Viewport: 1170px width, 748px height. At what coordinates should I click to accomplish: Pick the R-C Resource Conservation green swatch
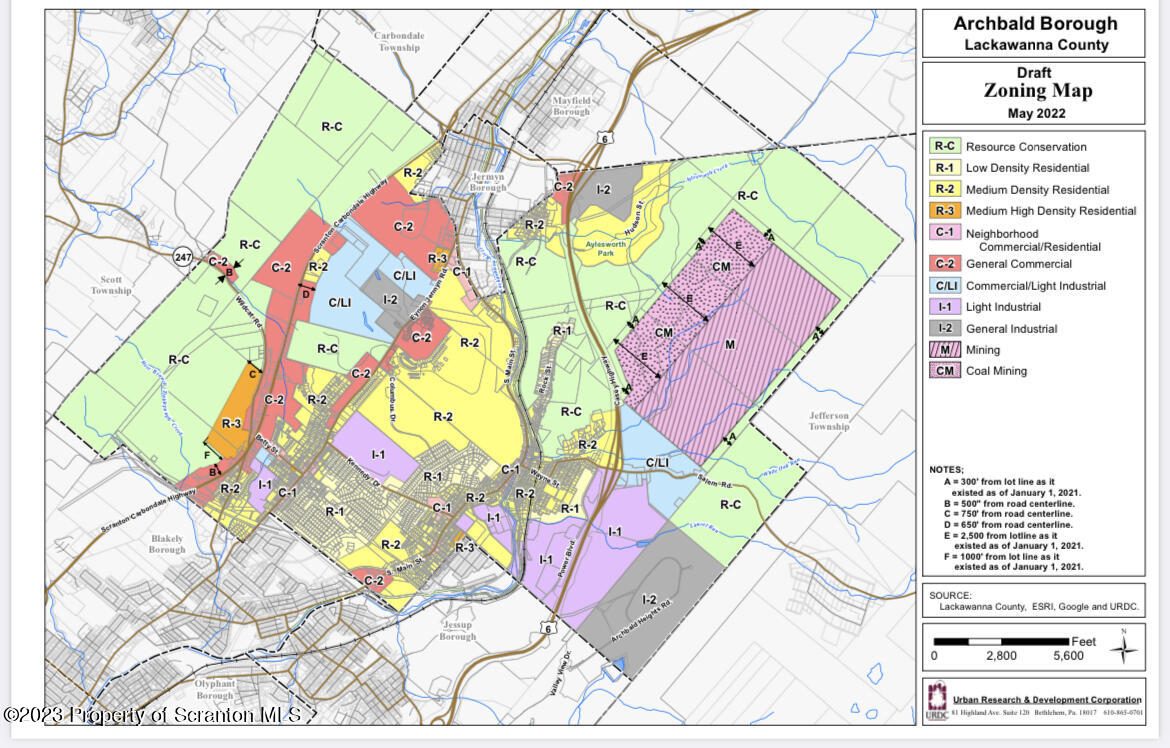[x=944, y=147]
